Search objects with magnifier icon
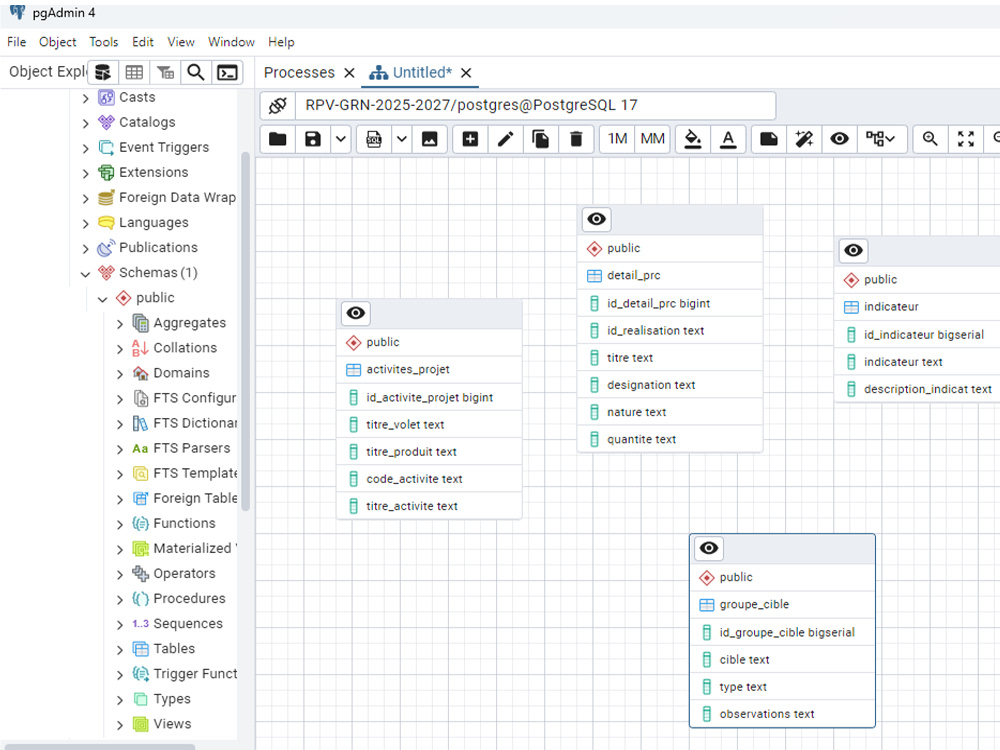 [196, 73]
